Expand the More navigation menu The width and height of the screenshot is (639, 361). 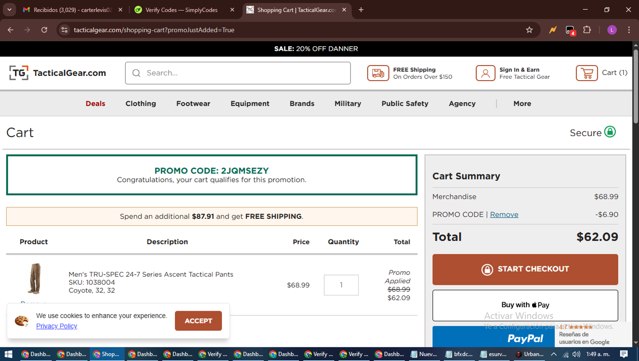522,103
